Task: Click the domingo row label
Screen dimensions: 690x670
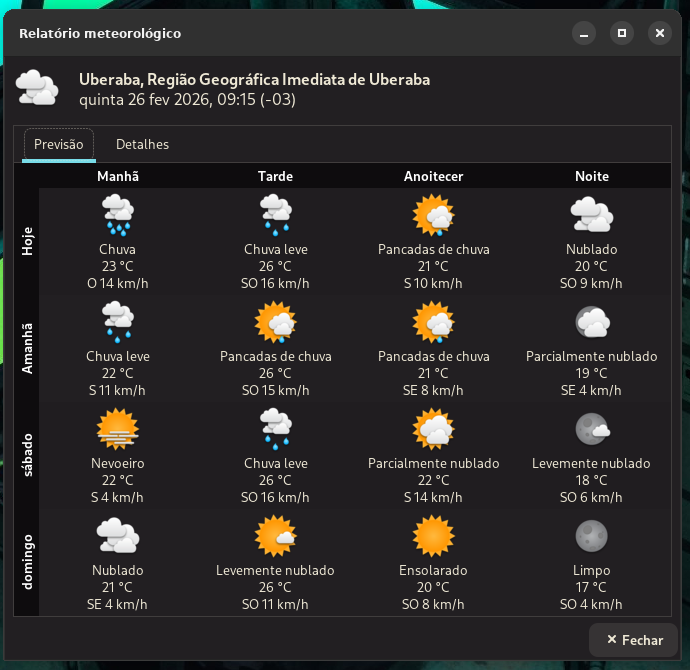Action: (27, 563)
